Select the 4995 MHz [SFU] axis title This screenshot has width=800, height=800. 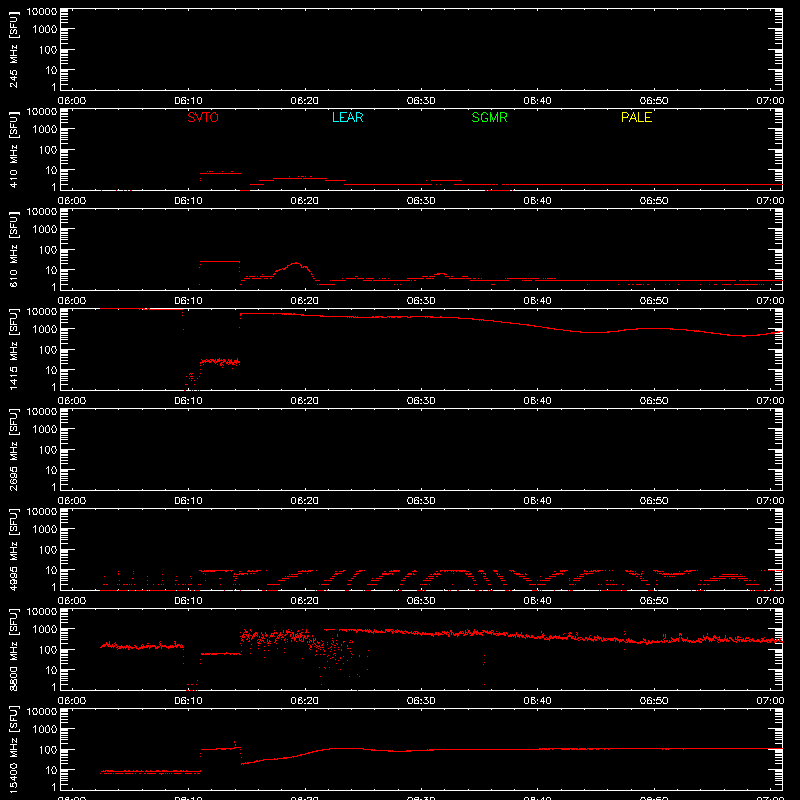tap(13, 550)
